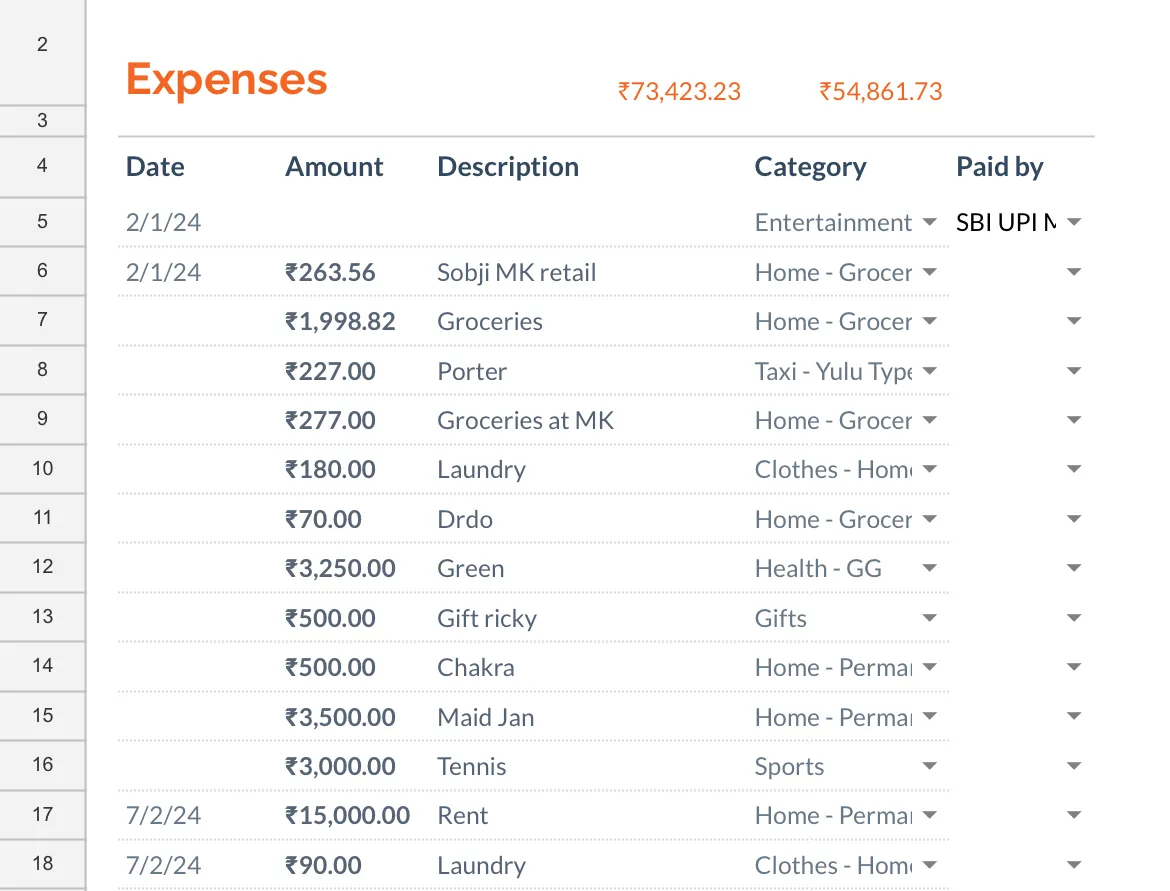Select total cell ₹54,861.73
Image resolution: width=1170 pixels, height=891 pixels.
coord(880,92)
